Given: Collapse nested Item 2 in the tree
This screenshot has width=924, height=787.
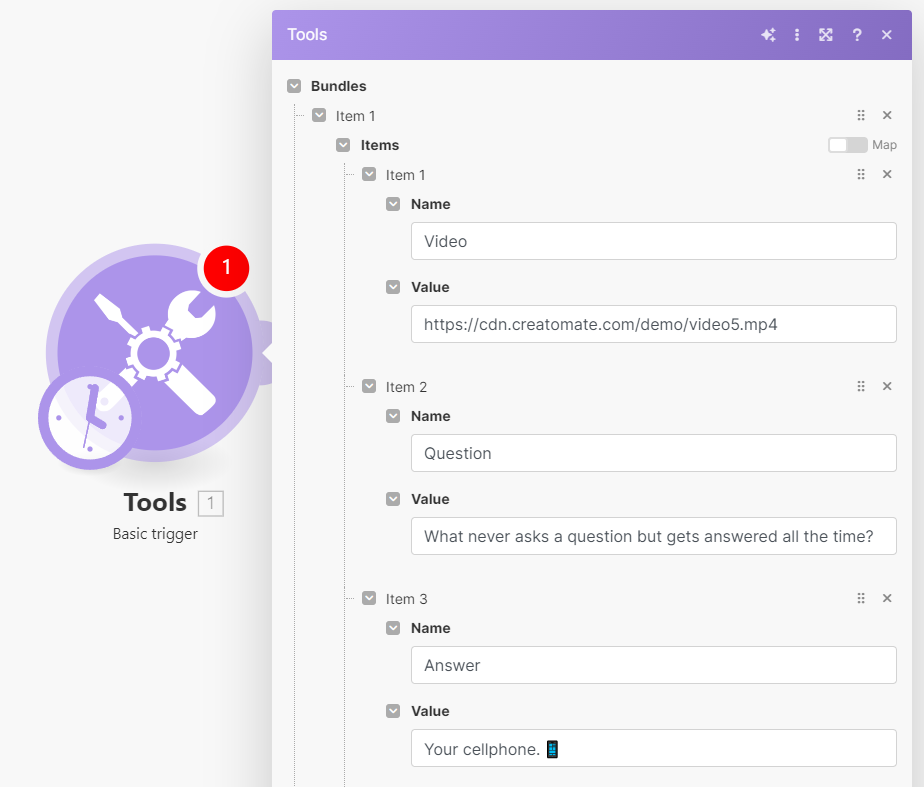Looking at the screenshot, I should pos(369,387).
